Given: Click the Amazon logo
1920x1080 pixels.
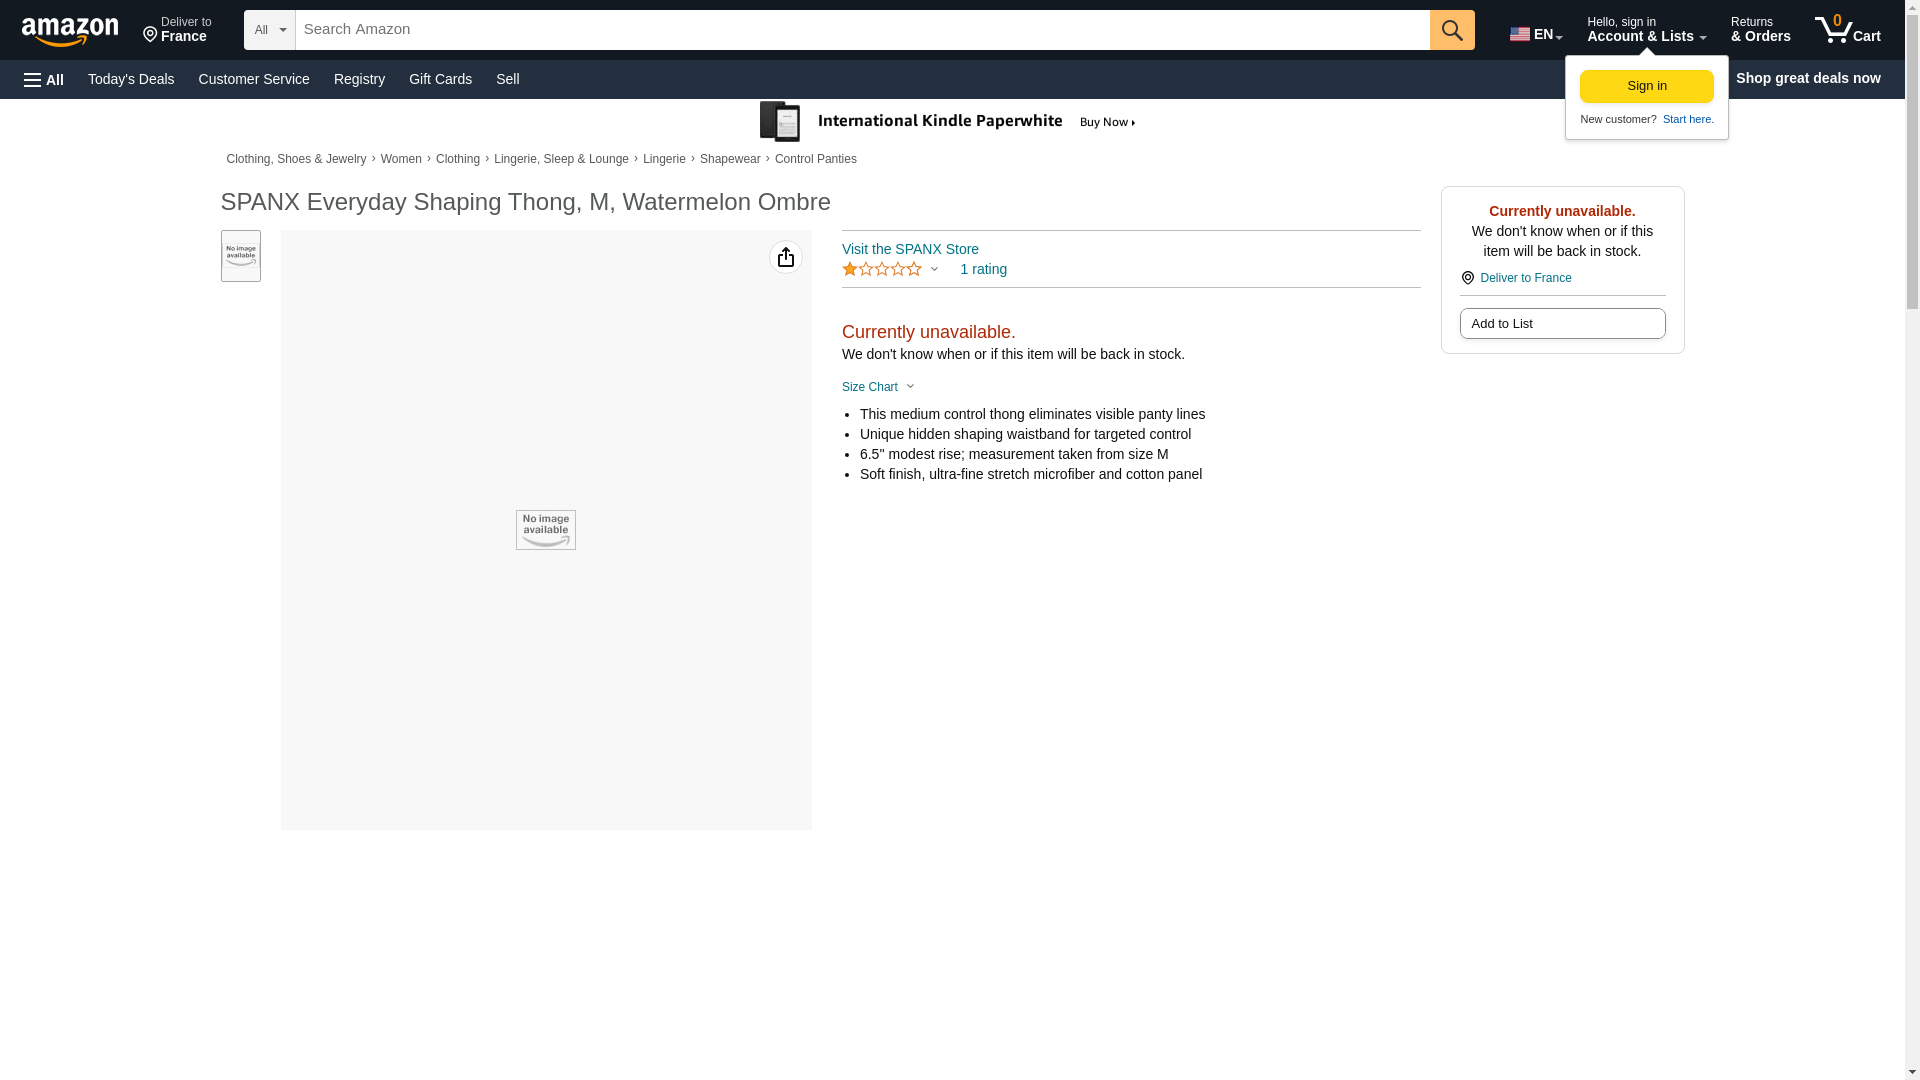Looking at the screenshot, I should click(x=70, y=31).
